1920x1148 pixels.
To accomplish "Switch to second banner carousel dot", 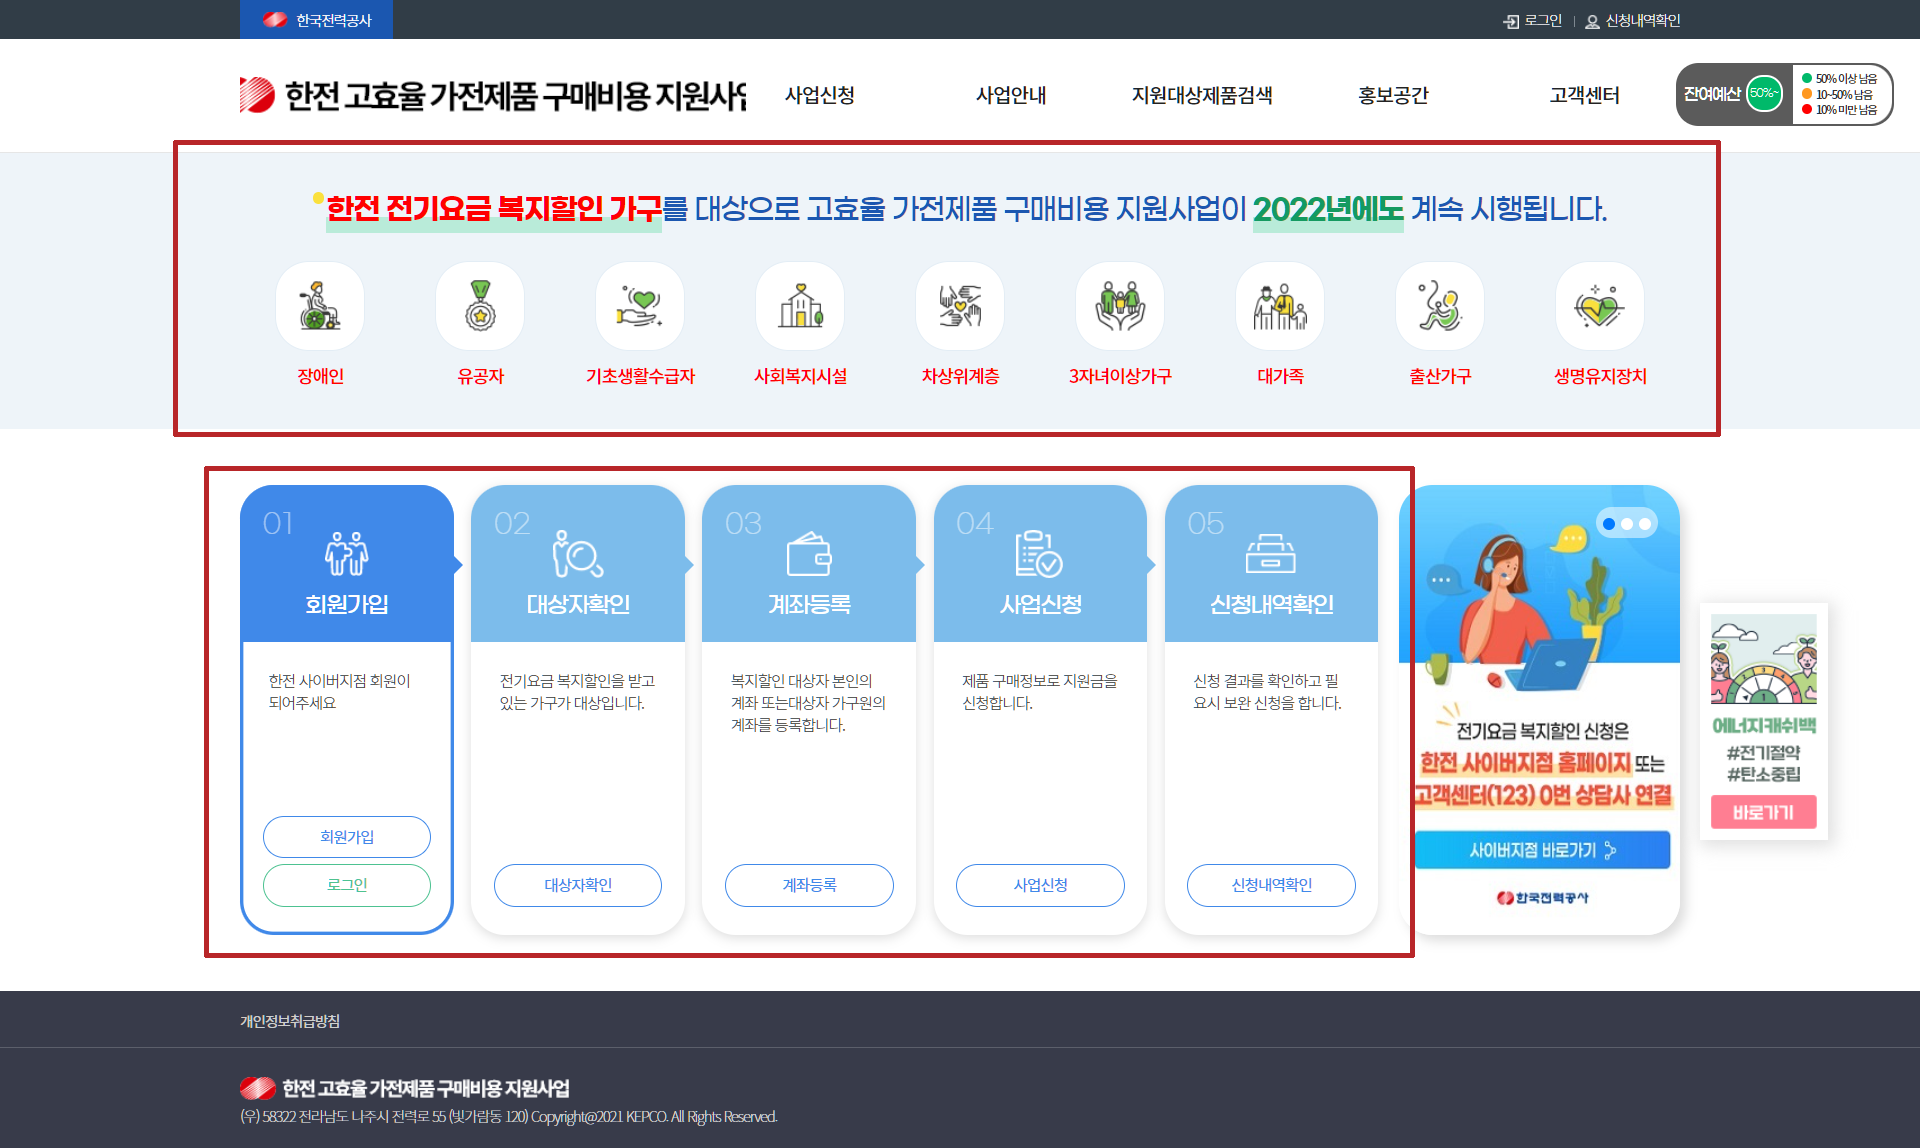I will click(x=1627, y=524).
